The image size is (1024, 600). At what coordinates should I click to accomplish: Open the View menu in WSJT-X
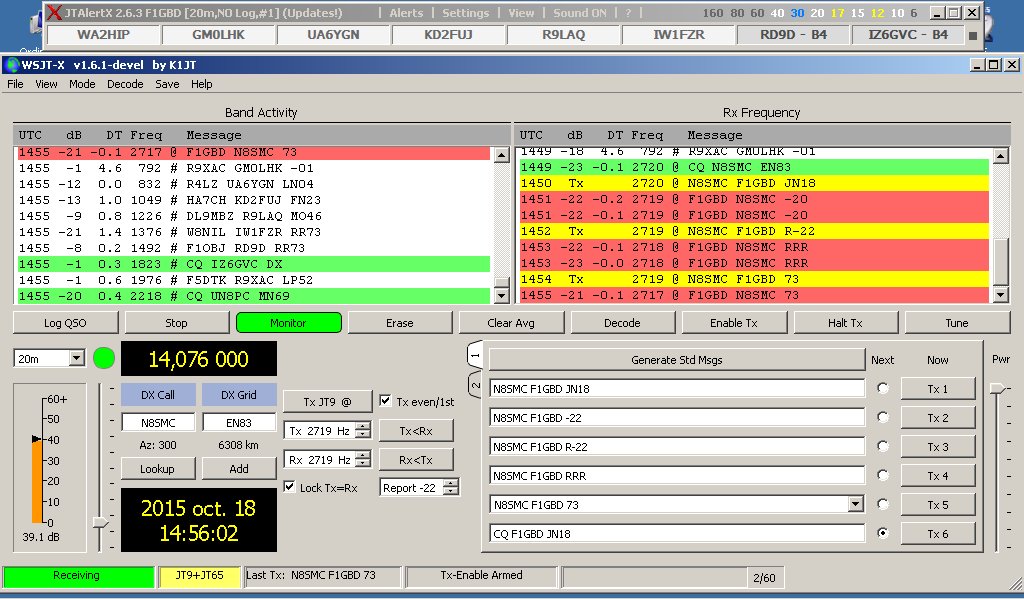(46, 84)
